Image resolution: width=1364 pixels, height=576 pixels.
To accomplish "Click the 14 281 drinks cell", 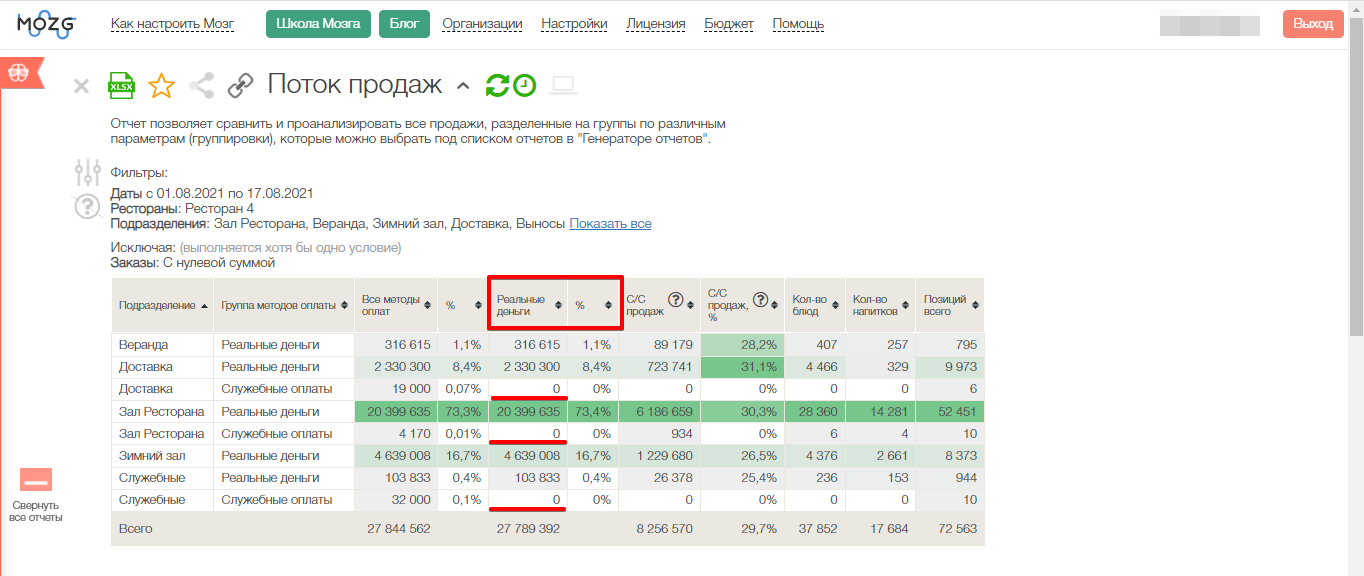I will [879, 411].
